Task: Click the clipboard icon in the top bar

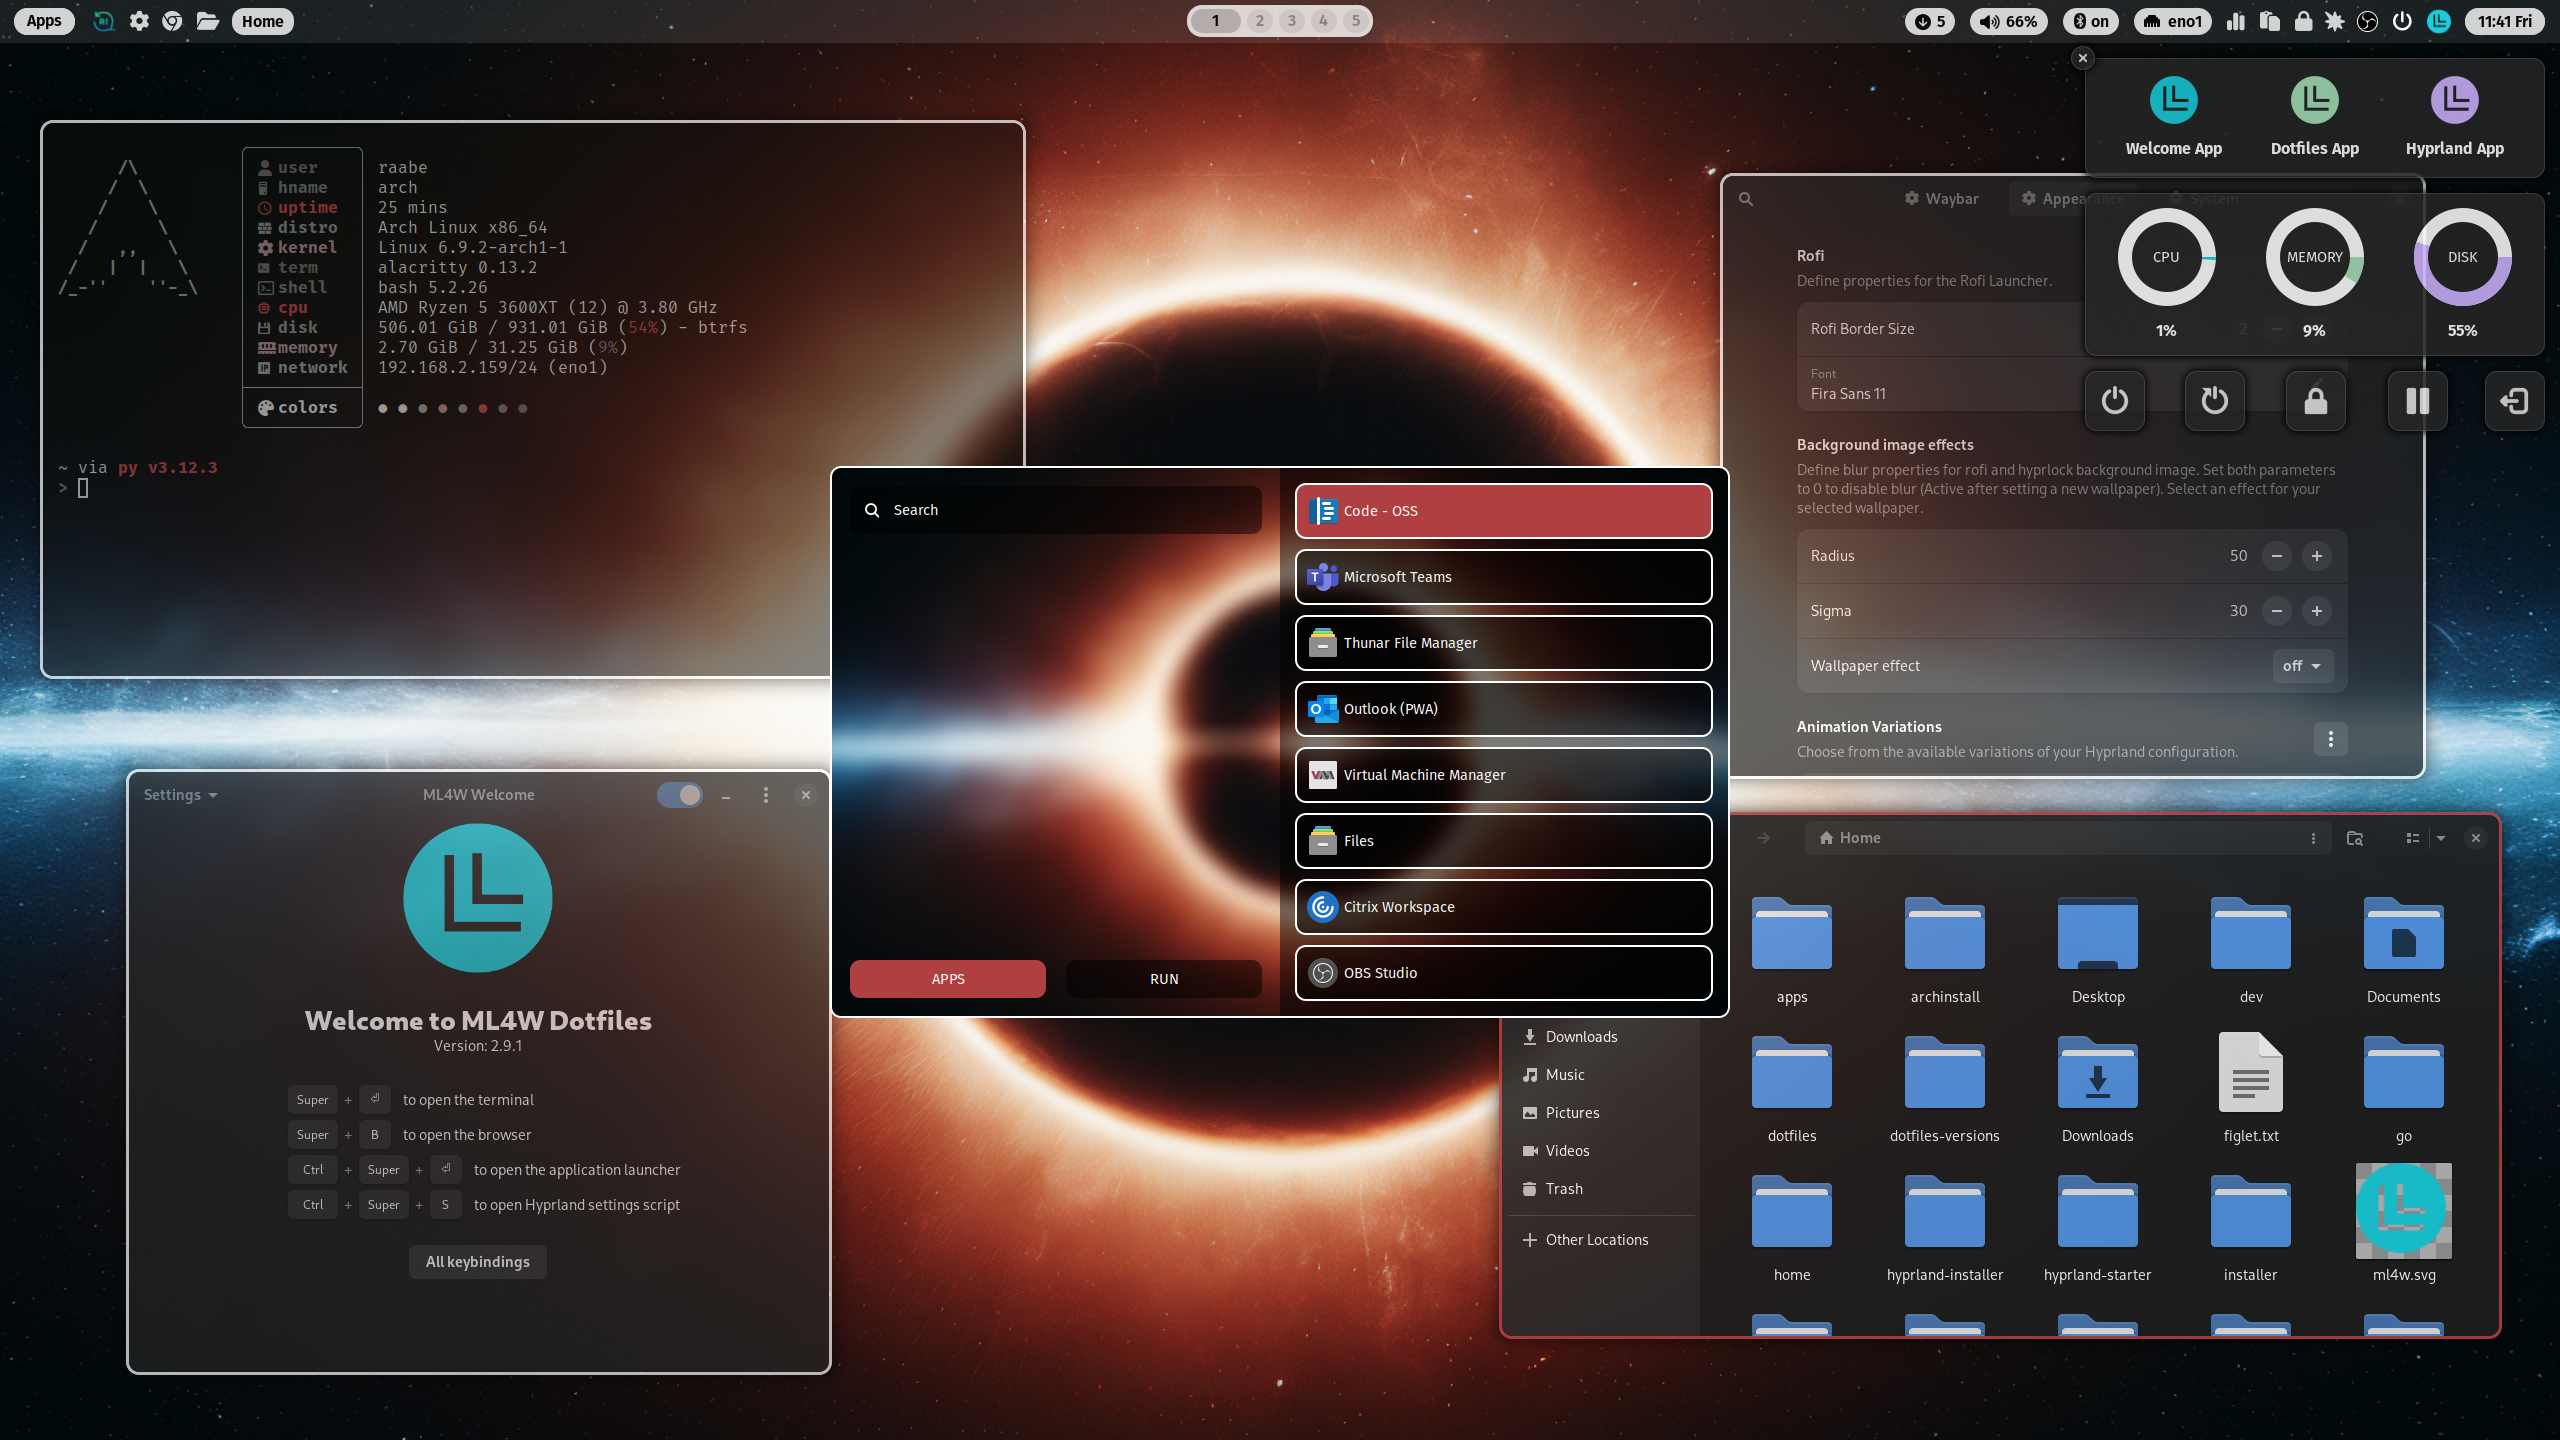Action: pyautogui.click(x=2270, y=21)
